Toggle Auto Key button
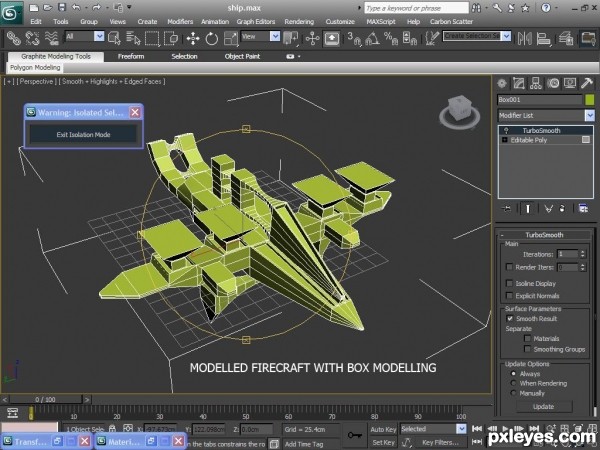The height and width of the screenshot is (450, 600). [383, 429]
